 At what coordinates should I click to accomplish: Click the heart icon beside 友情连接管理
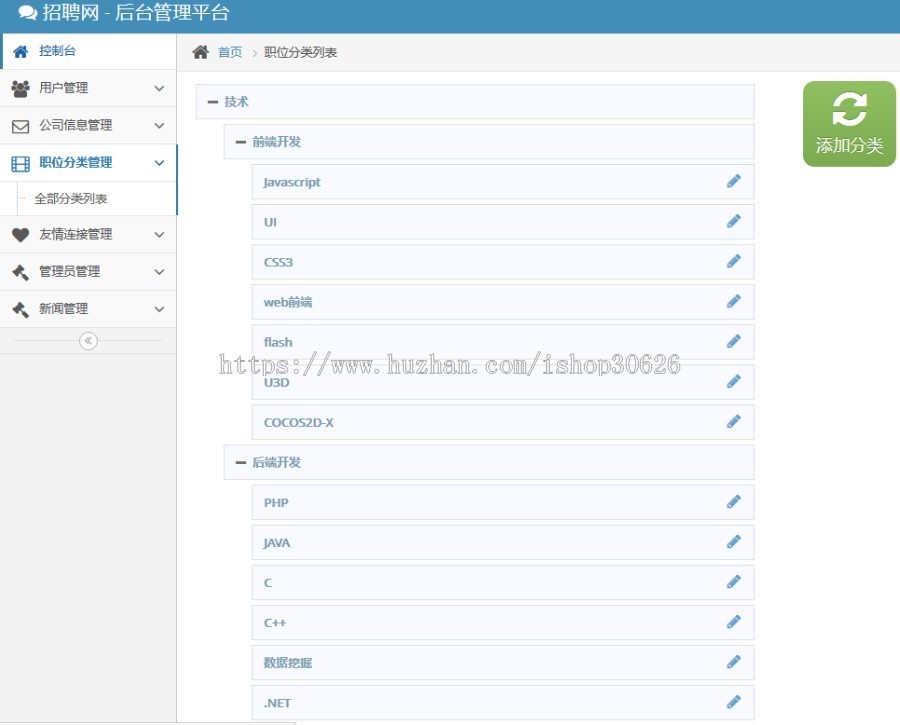[x=20, y=235]
